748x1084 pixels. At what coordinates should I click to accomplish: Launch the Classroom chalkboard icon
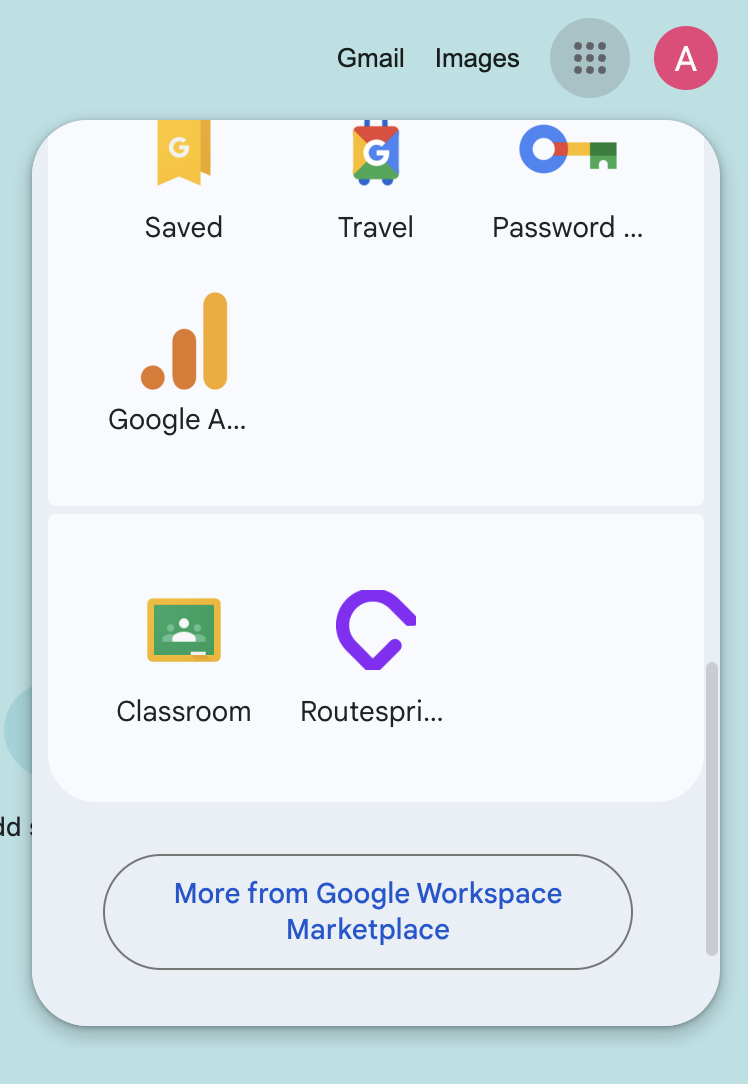click(x=184, y=630)
